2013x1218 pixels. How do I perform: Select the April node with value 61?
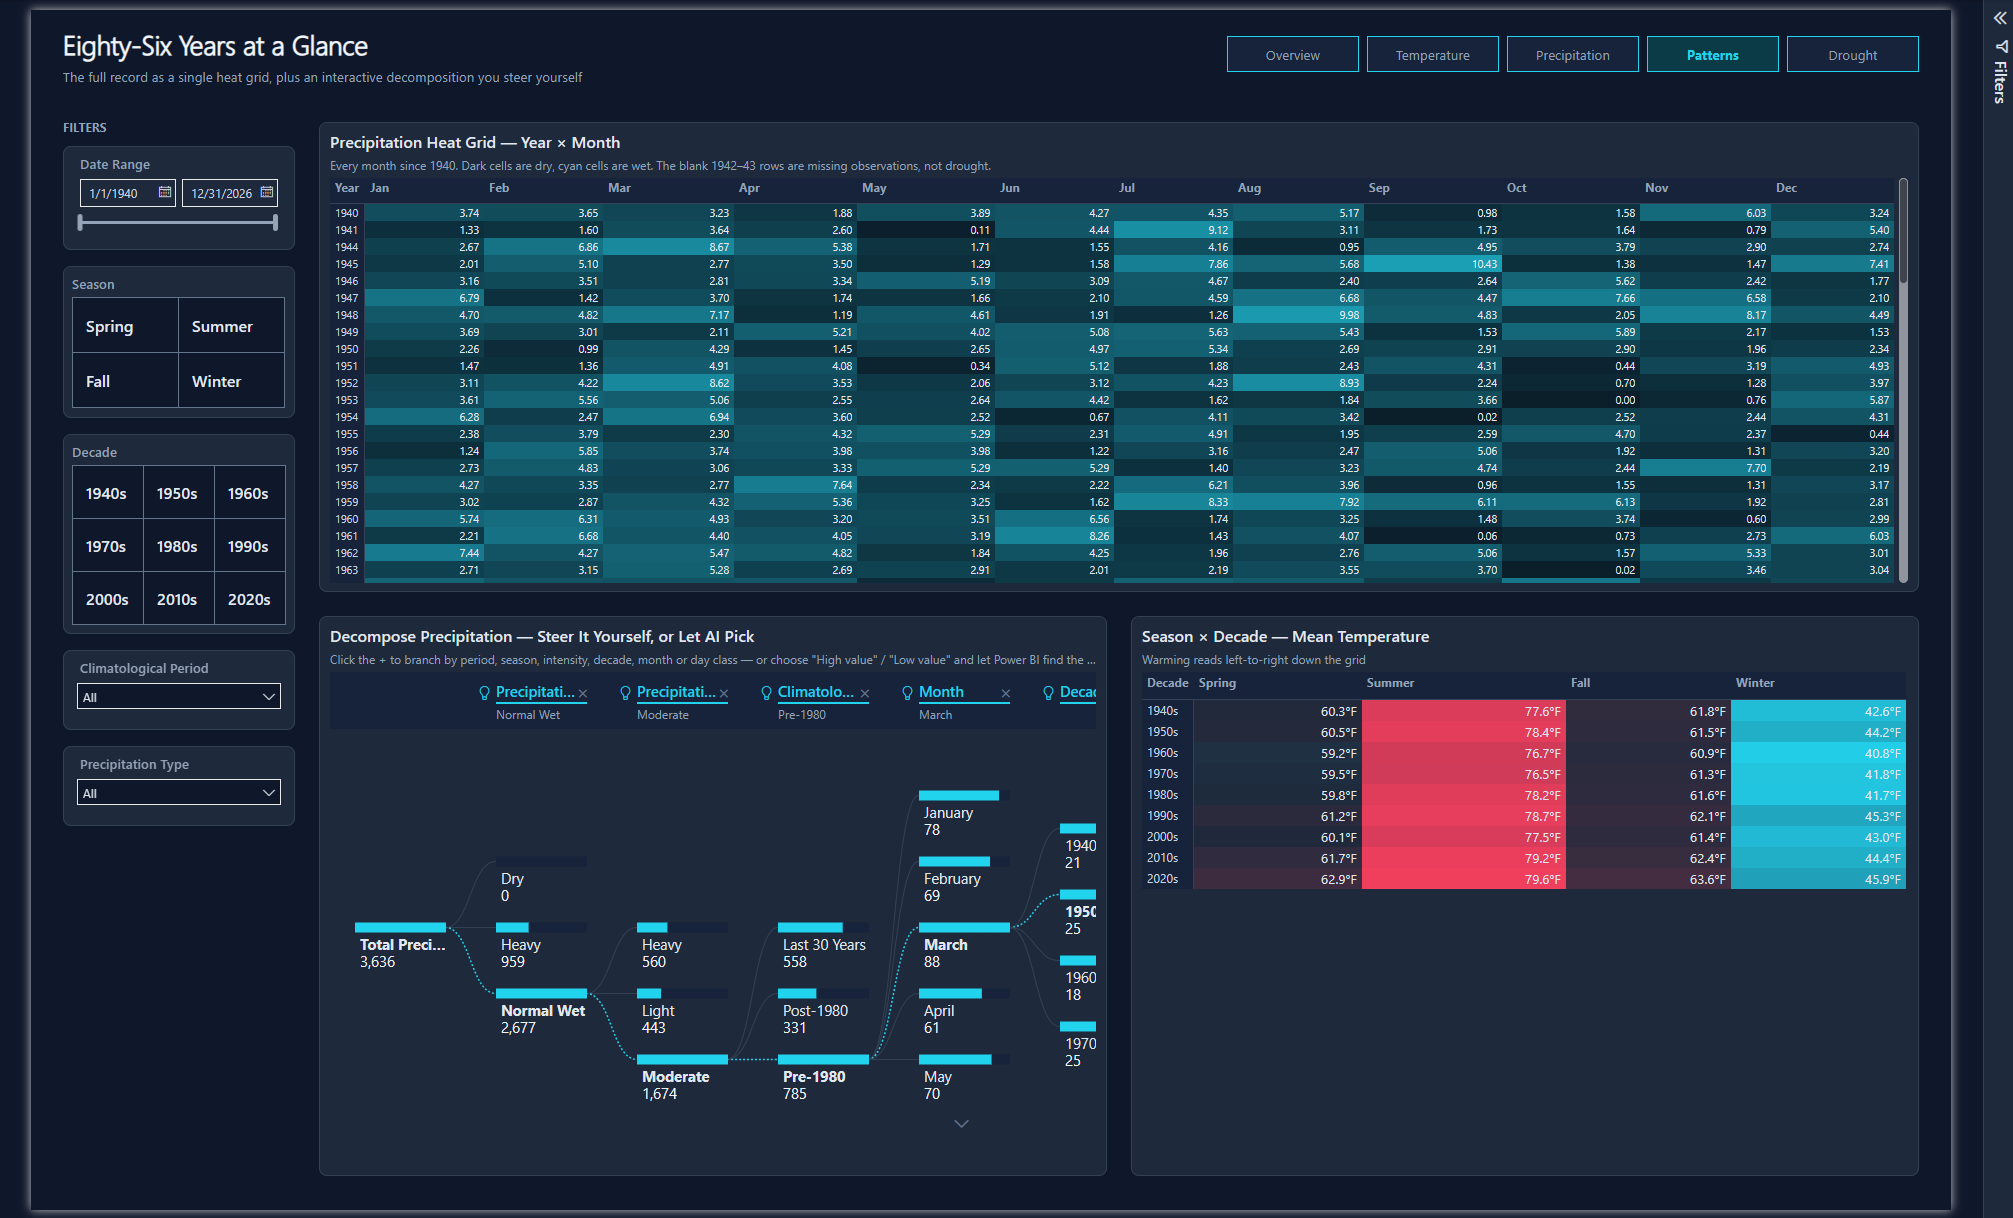pos(964,1013)
